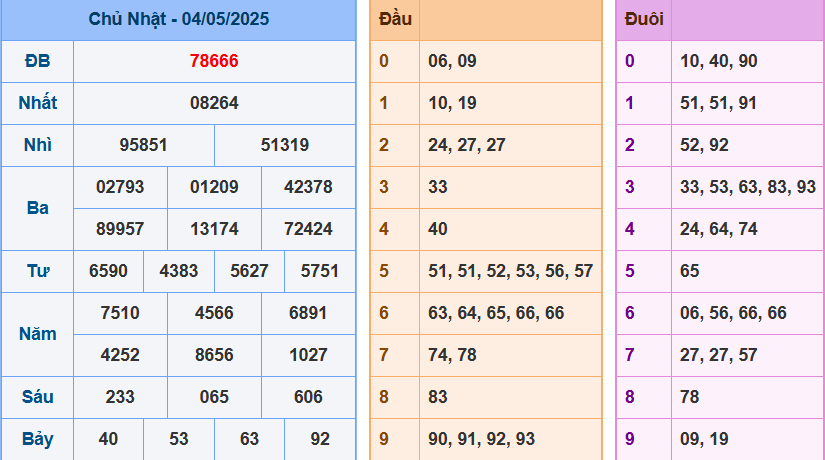Click Đuôi row 7 values 27, 27, 57

(x=719, y=355)
